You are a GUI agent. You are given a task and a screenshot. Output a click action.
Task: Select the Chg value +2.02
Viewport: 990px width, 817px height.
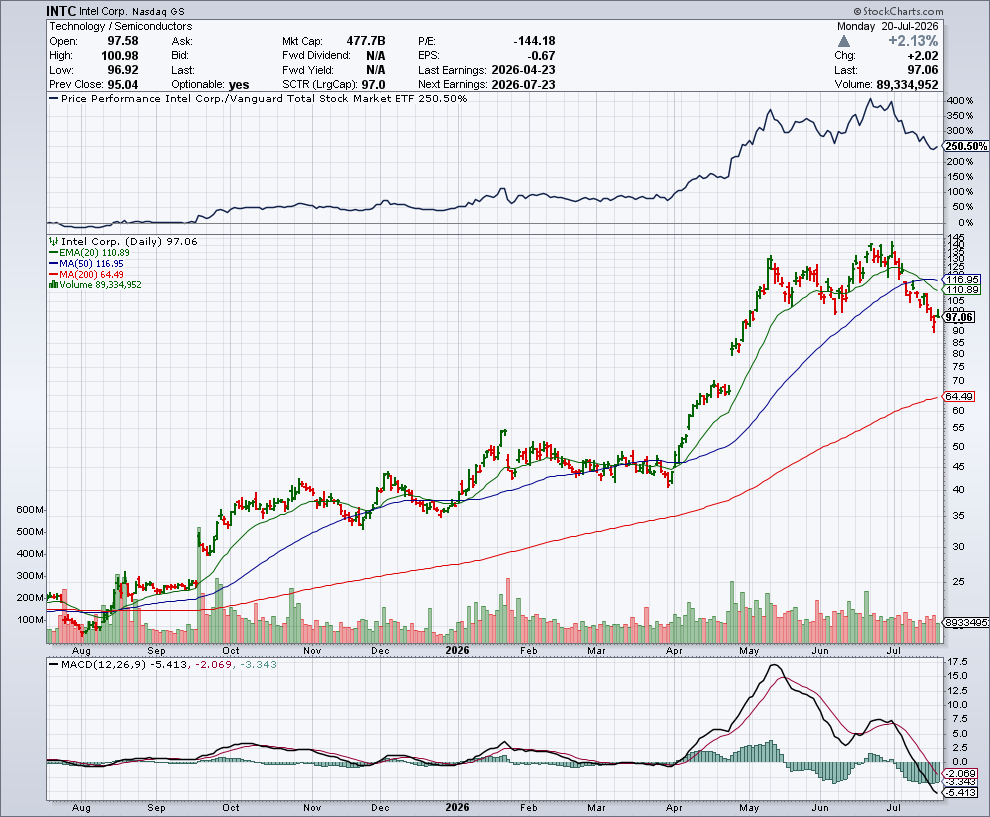point(922,56)
